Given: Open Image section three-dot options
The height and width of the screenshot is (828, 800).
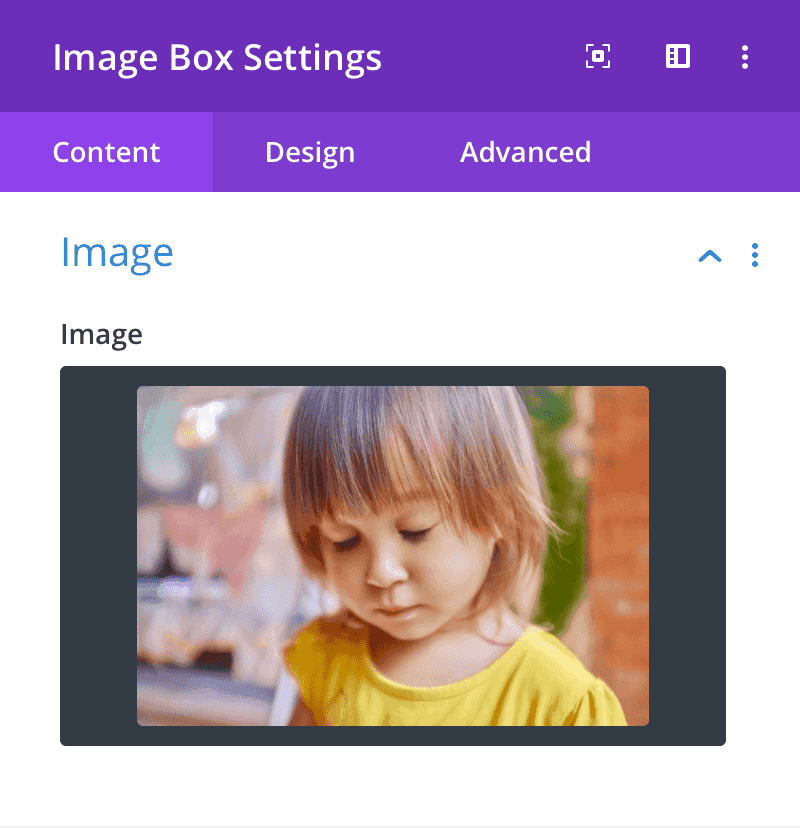Looking at the screenshot, I should click(x=755, y=255).
